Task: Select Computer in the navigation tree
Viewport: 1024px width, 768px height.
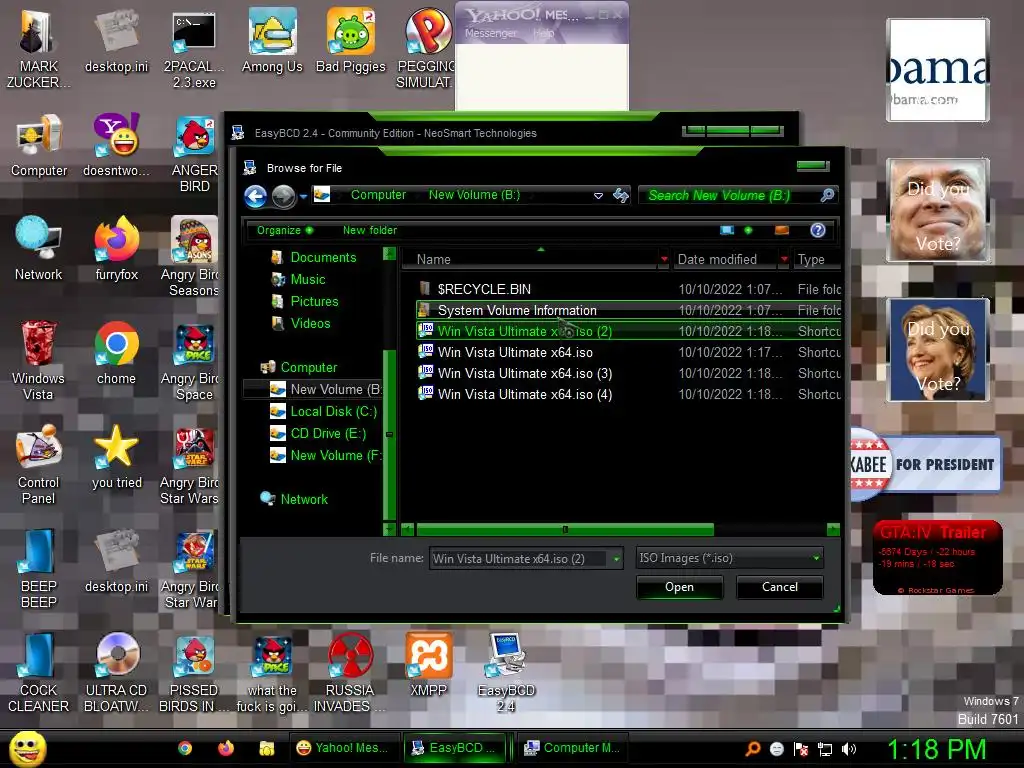Action: (x=298, y=367)
